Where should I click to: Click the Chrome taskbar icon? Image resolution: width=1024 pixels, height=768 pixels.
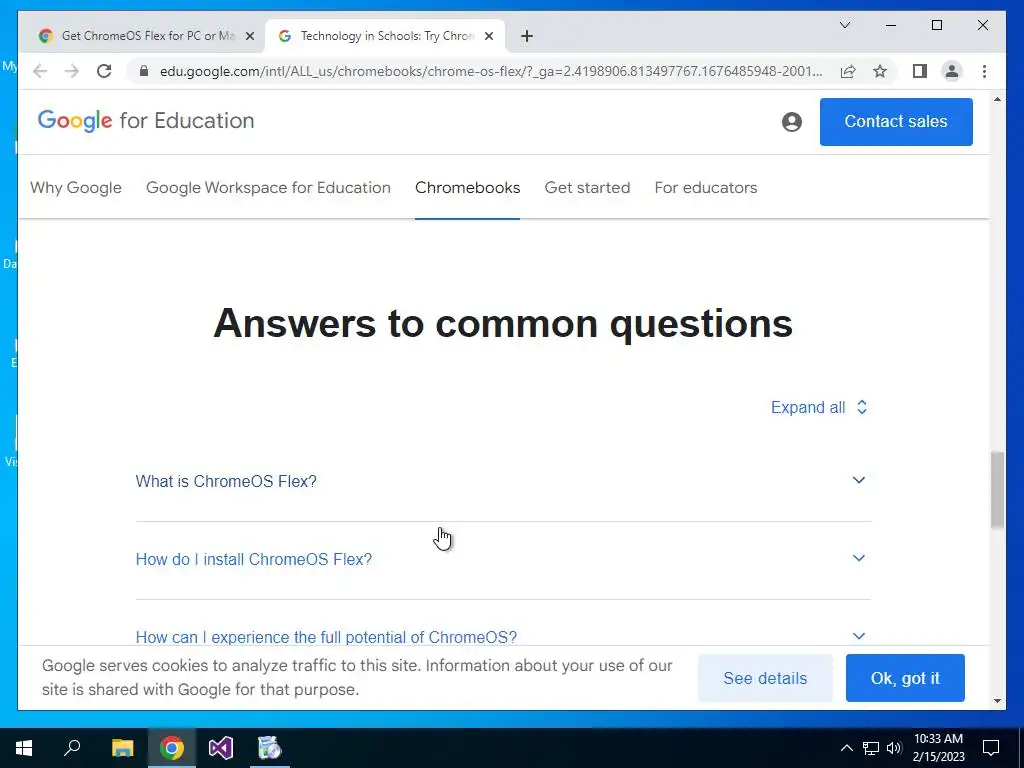click(172, 748)
